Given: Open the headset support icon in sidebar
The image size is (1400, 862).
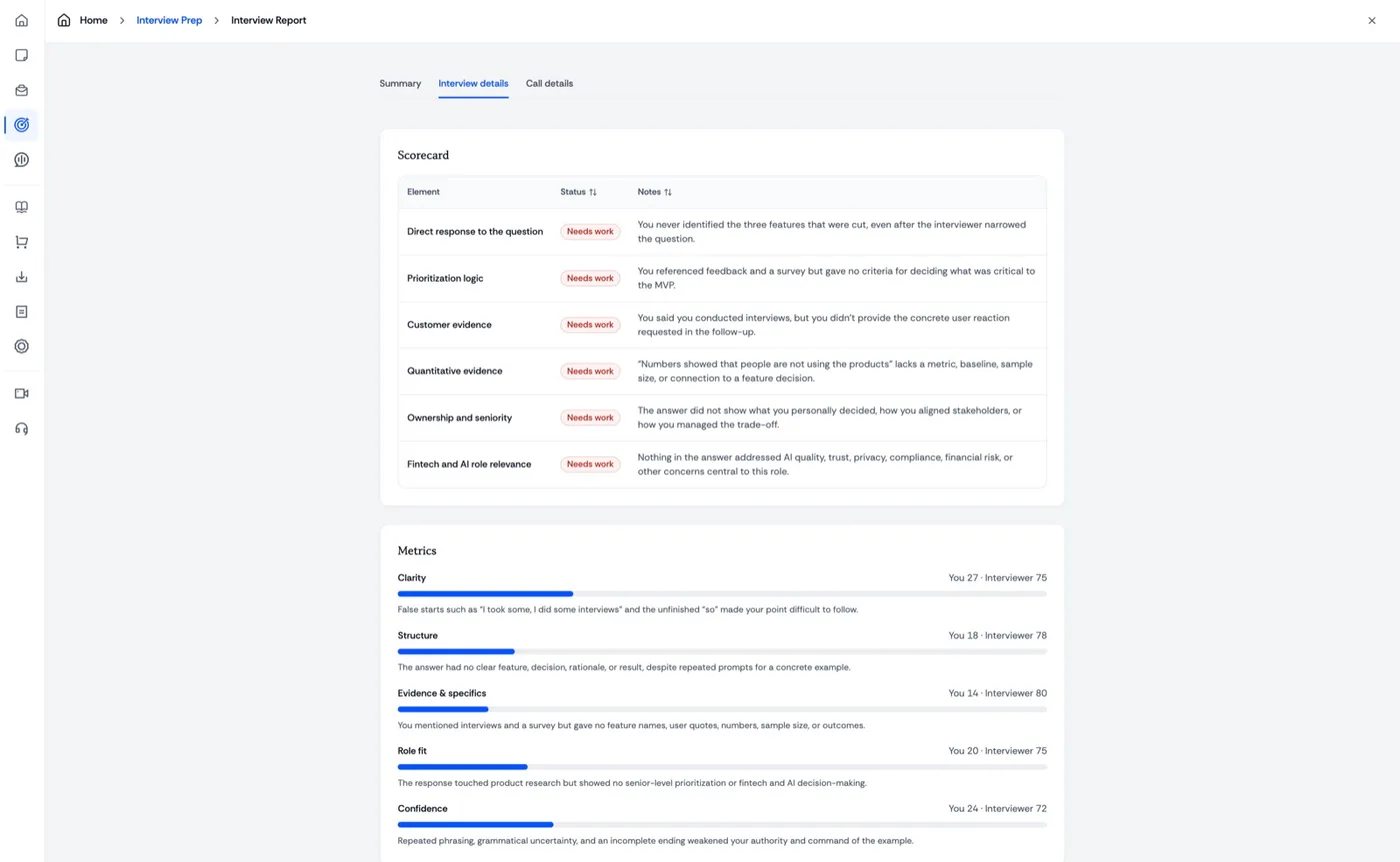Looking at the screenshot, I should pos(22,429).
